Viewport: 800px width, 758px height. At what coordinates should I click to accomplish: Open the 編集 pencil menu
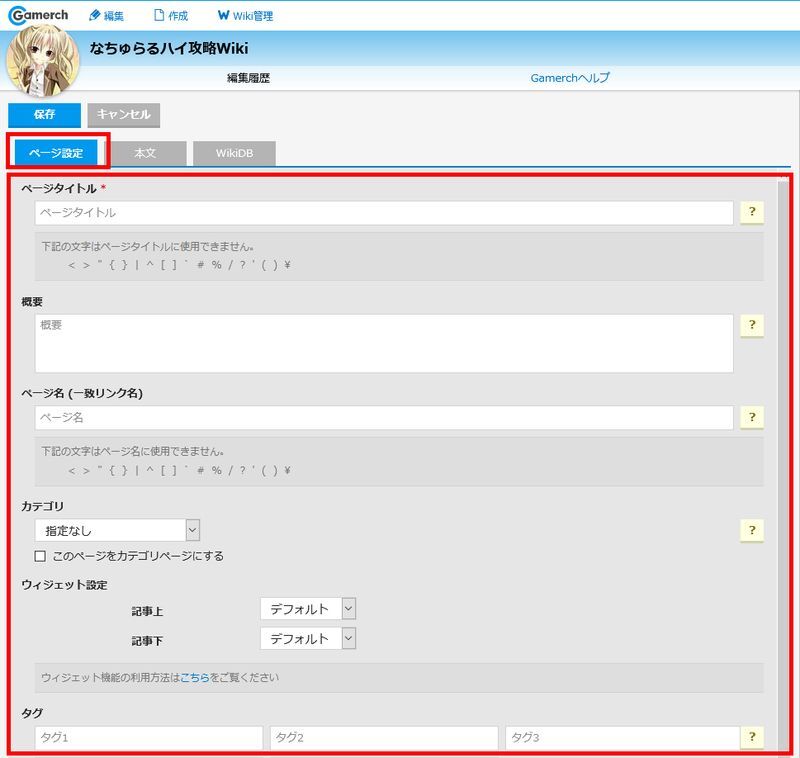(x=106, y=16)
